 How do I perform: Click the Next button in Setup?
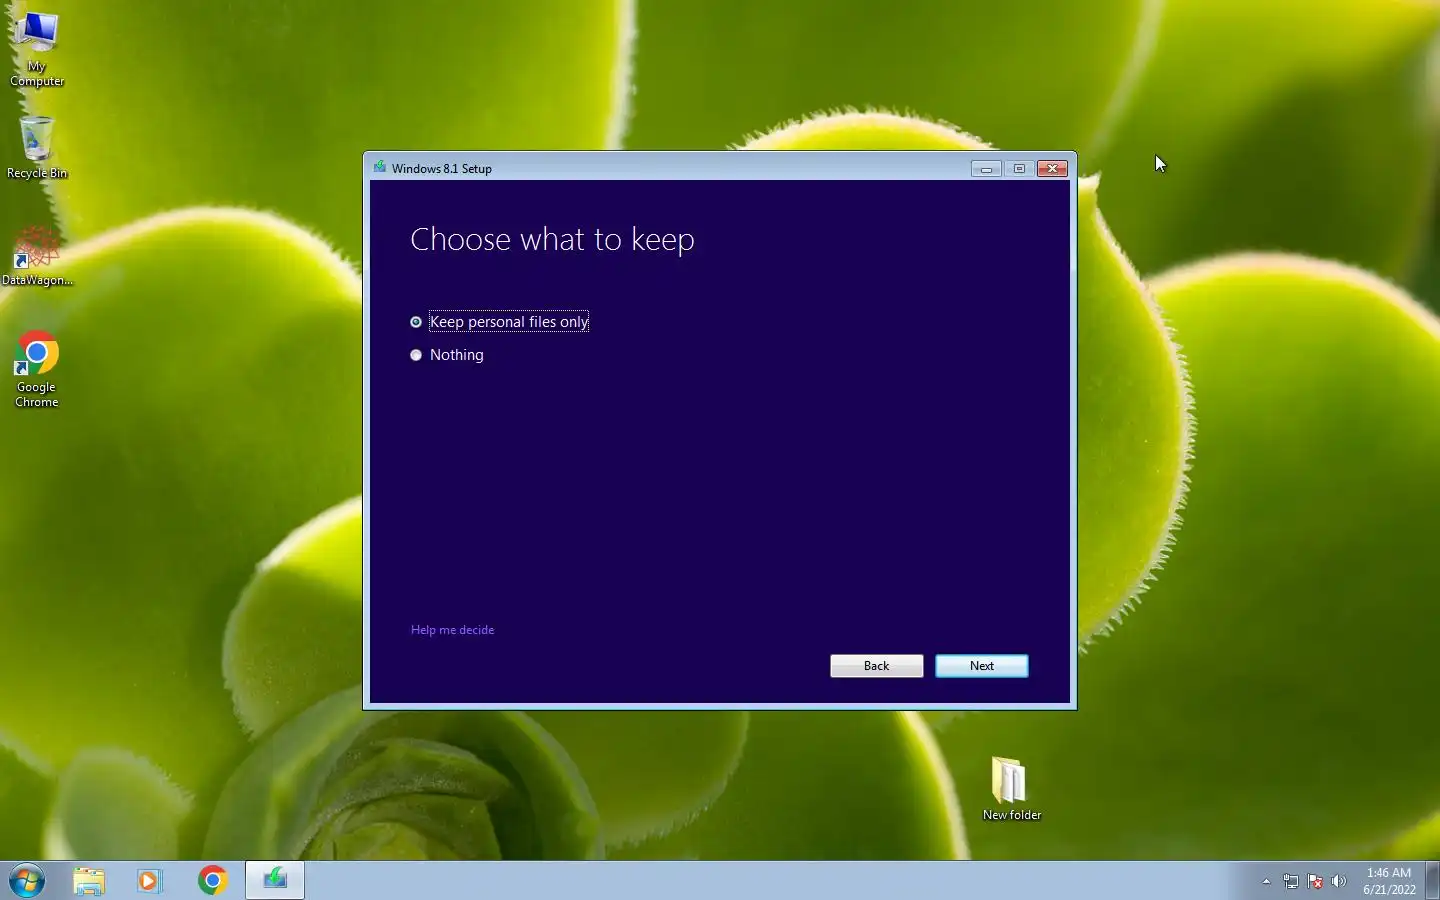[x=982, y=666]
